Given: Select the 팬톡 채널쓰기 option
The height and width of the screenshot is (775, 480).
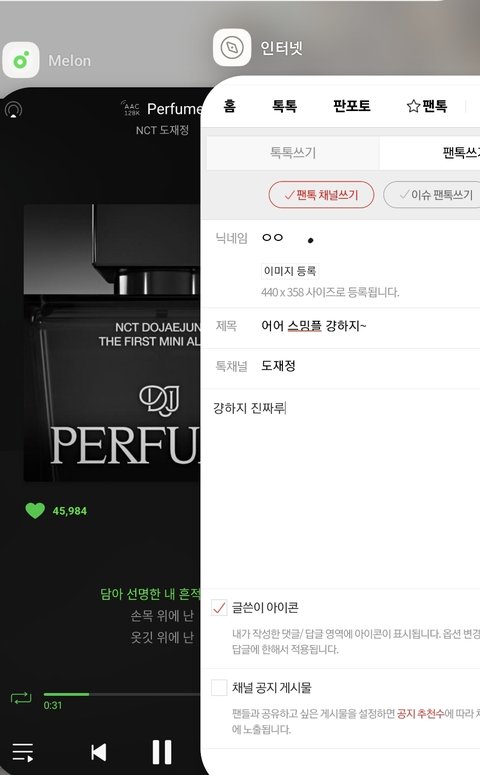Looking at the screenshot, I should click(321, 195).
